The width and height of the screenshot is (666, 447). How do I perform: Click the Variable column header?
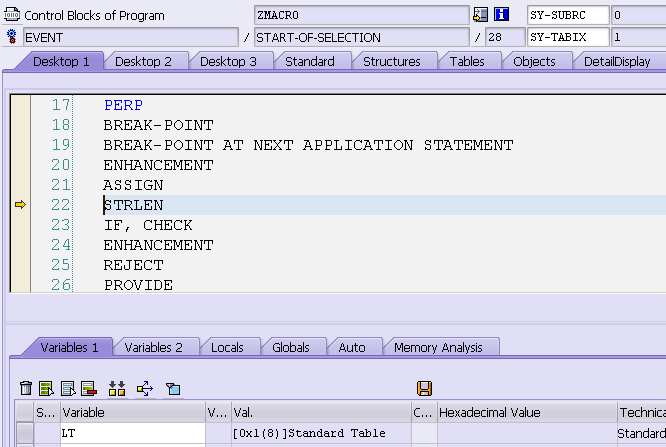[133, 412]
